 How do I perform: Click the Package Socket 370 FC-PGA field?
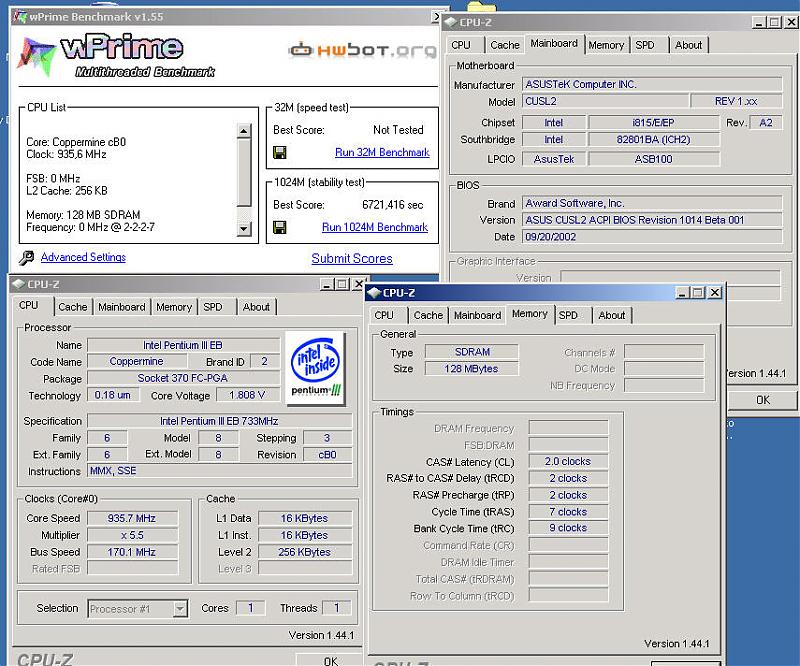coord(183,378)
